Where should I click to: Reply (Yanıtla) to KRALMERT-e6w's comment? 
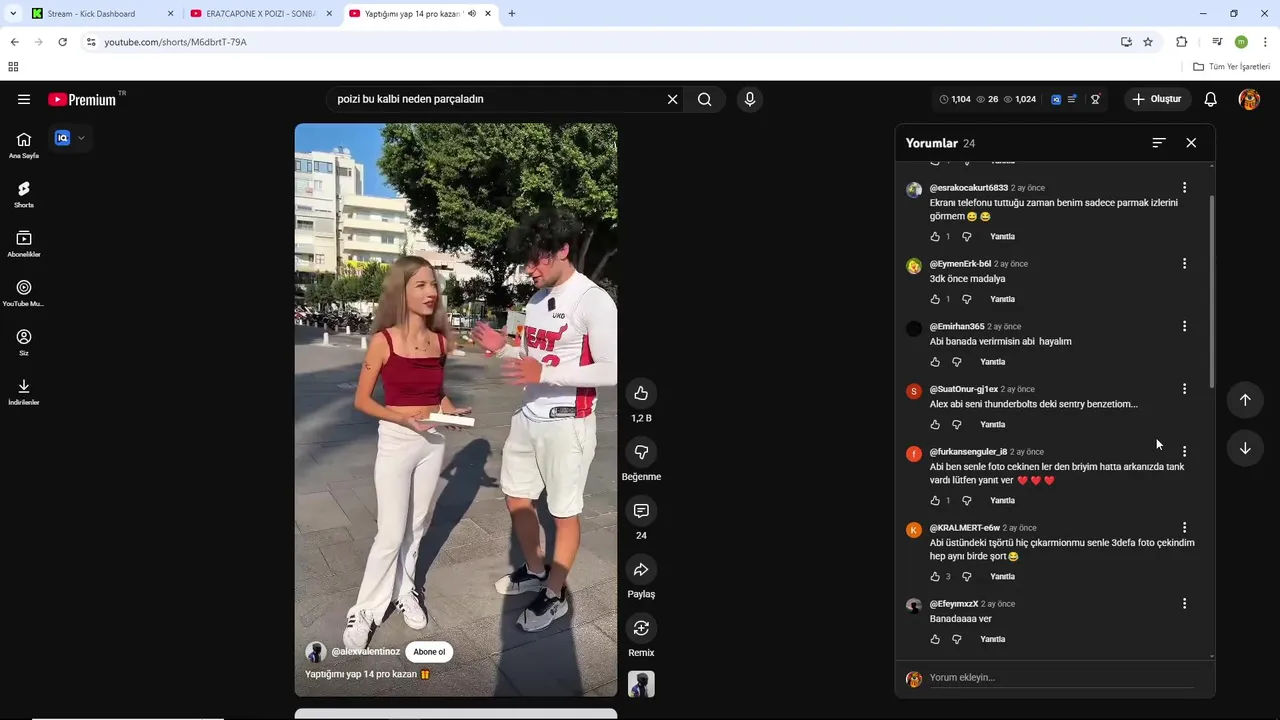point(1002,577)
